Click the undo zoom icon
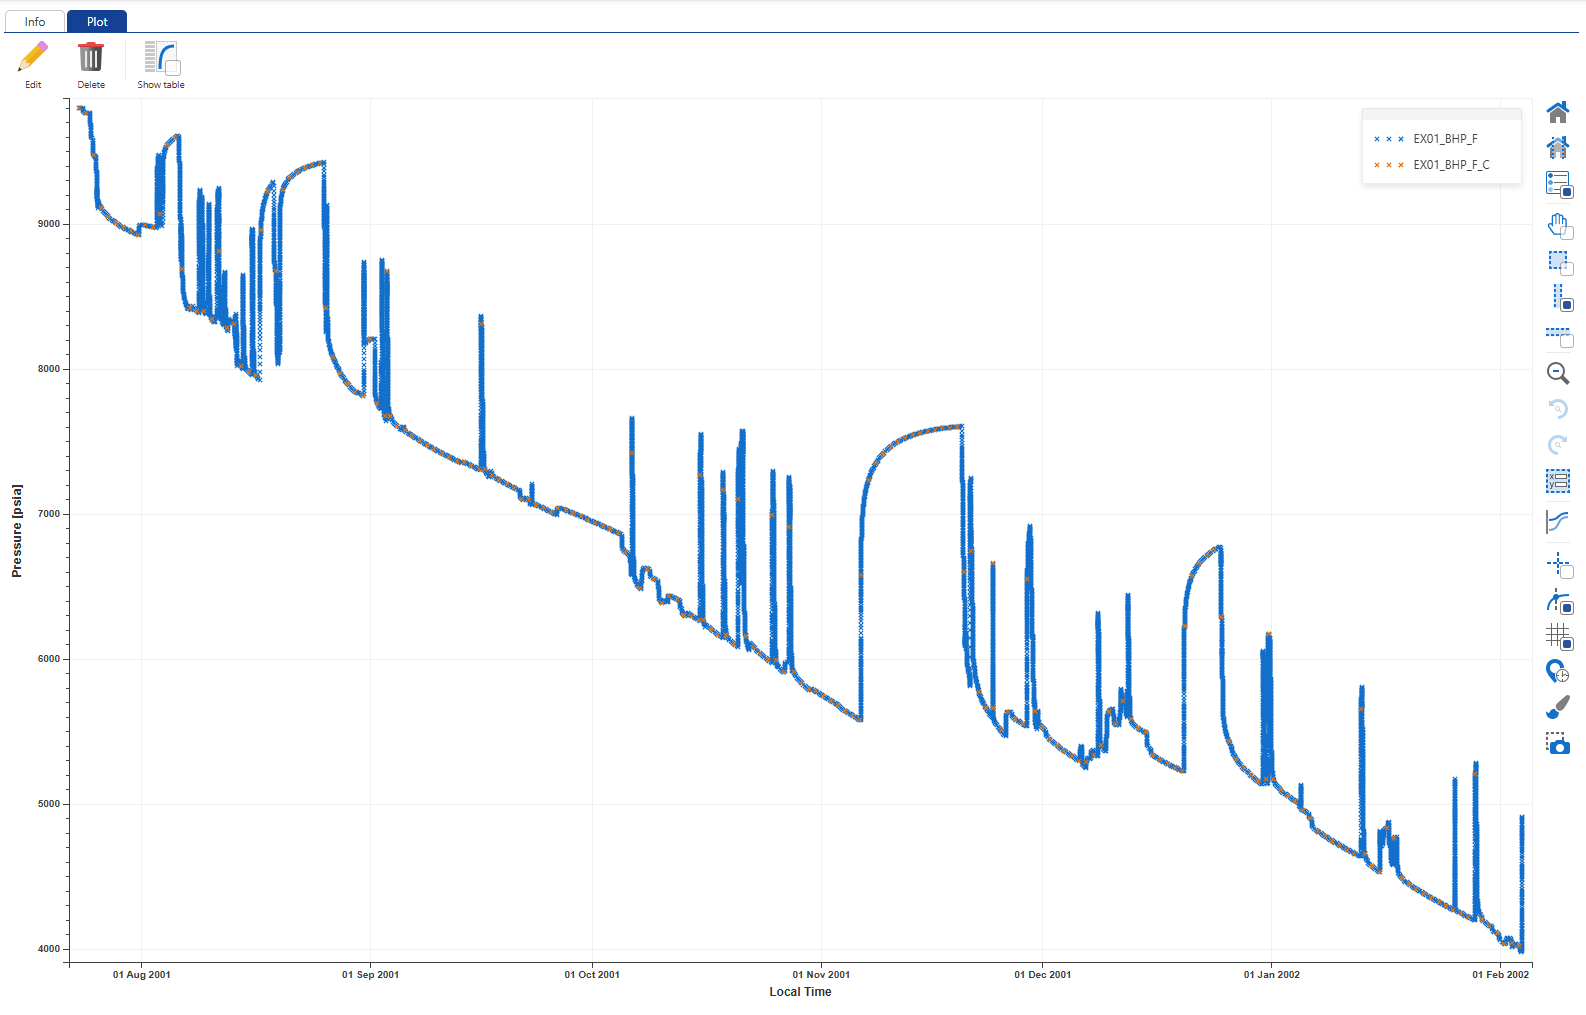 click(x=1558, y=409)
